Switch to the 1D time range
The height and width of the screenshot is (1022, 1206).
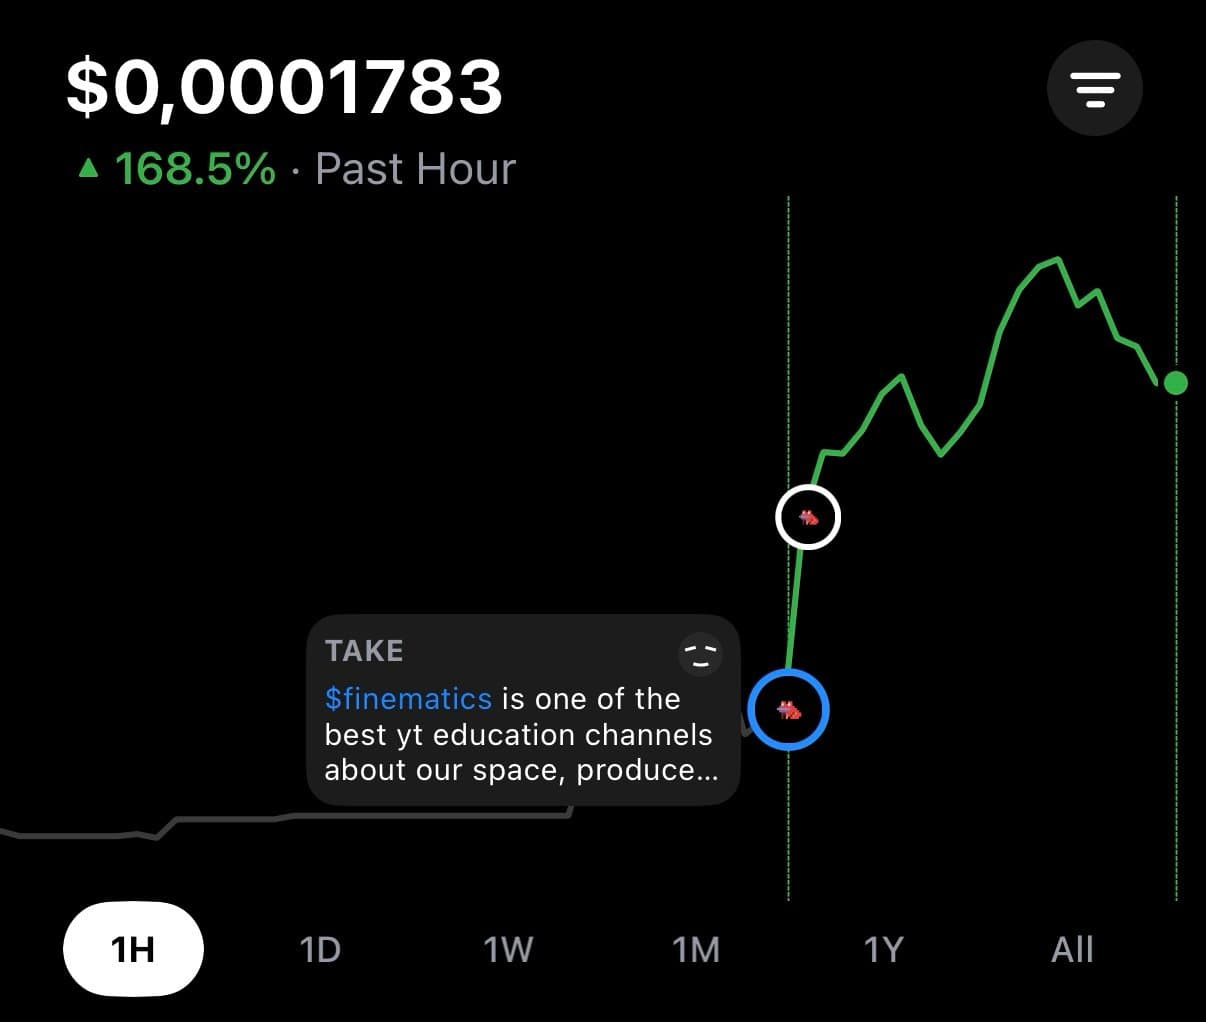coord(320,949)
